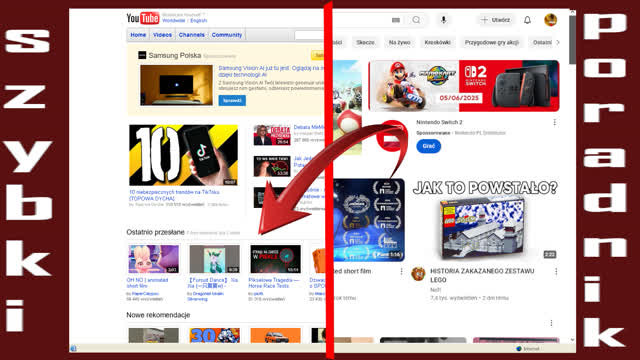The height and width of the screenshot is (360, 640).
Task: Open Pikselowa Tragedia Horse Race Tests link
Action: [273, 283]
